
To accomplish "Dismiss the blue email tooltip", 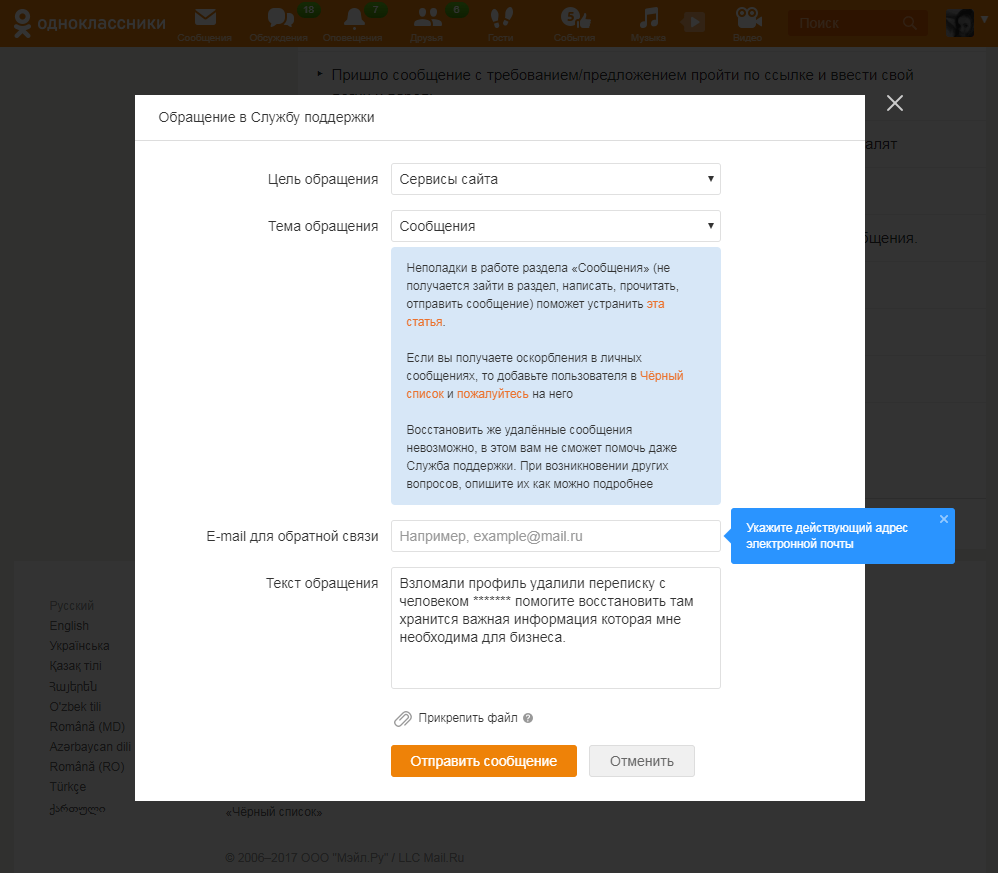I will (x=944, y=519).
